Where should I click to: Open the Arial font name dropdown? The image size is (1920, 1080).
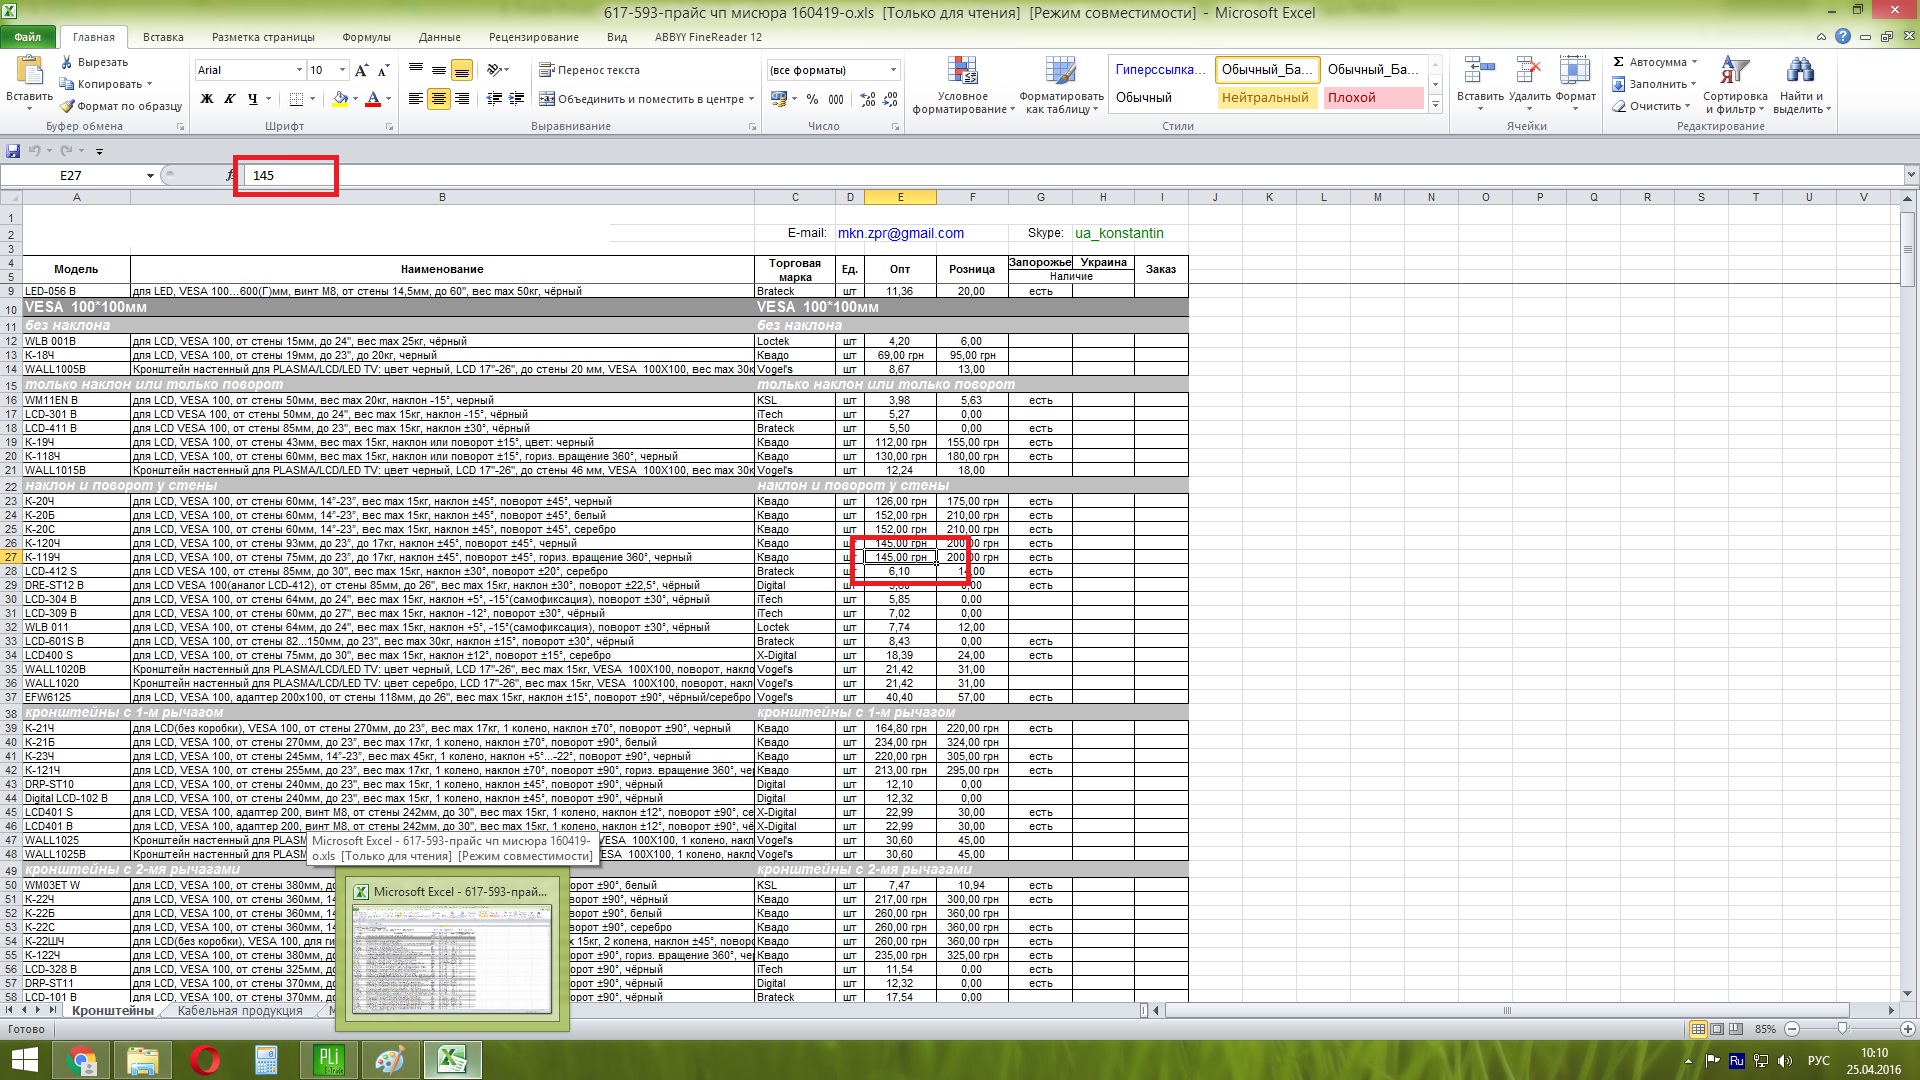[299, 70]
